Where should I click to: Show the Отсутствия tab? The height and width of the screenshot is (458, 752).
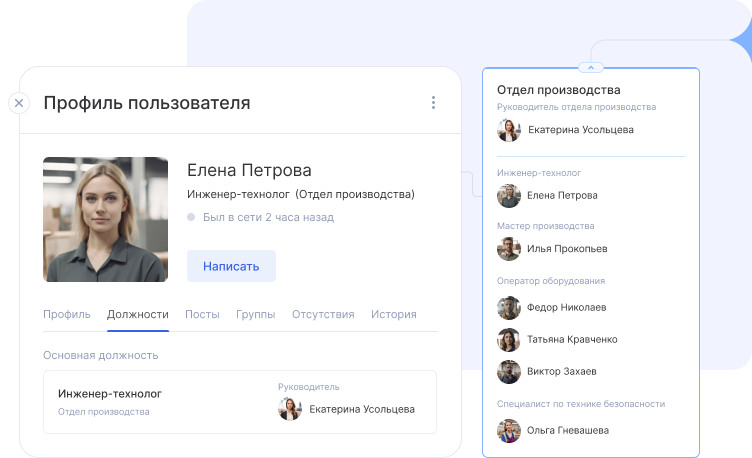coord(323,314)
